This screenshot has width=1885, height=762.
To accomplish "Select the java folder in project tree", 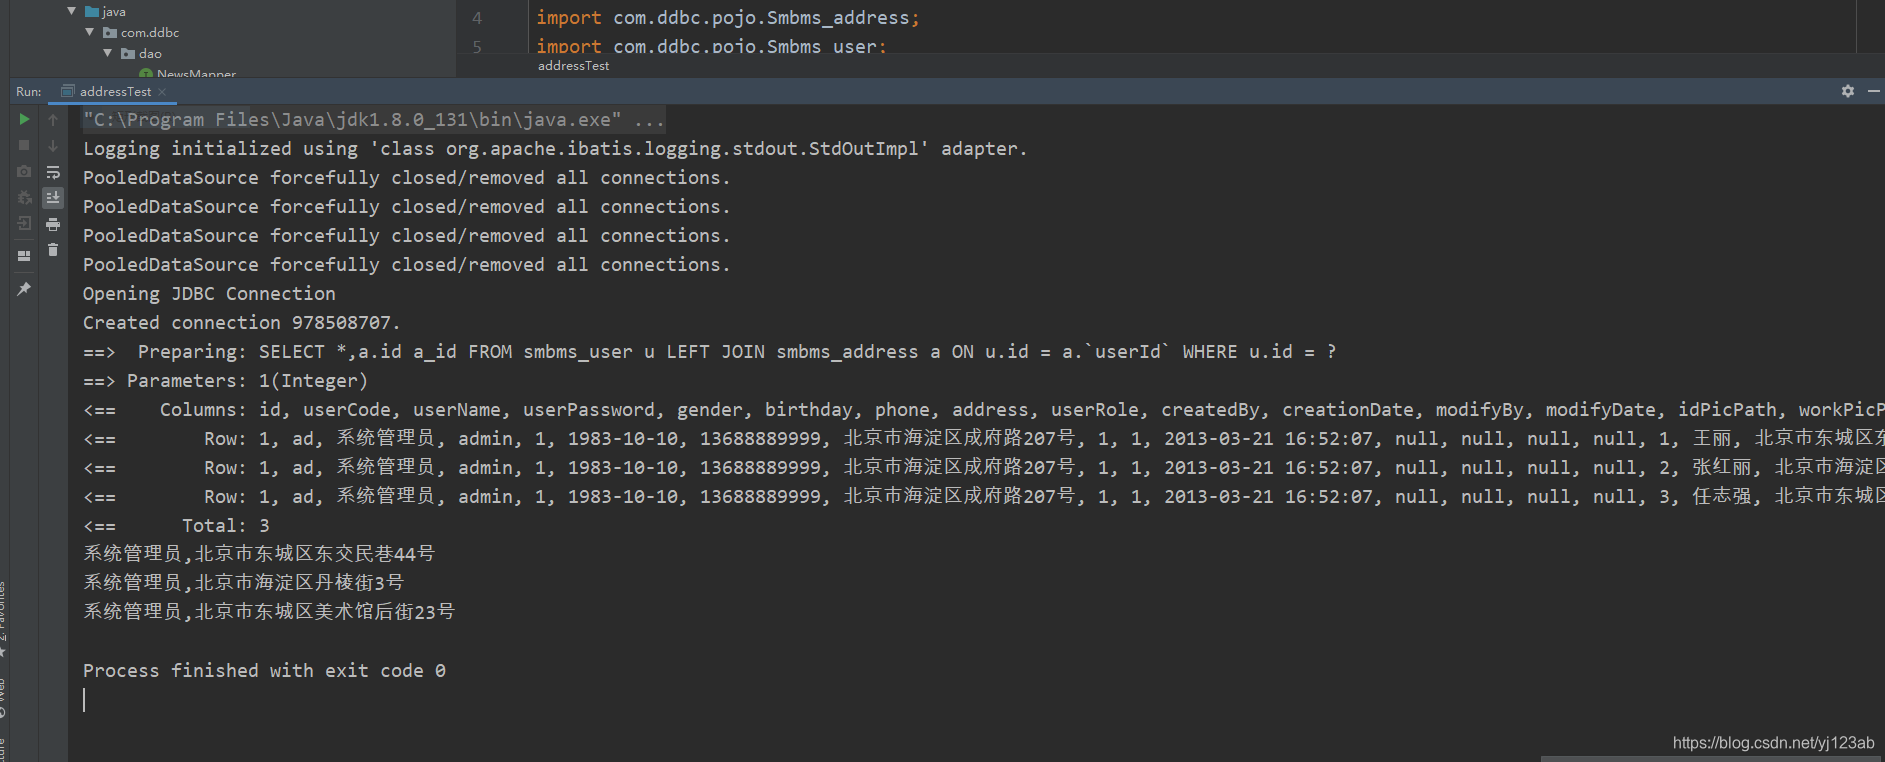I will click(106, 12).
